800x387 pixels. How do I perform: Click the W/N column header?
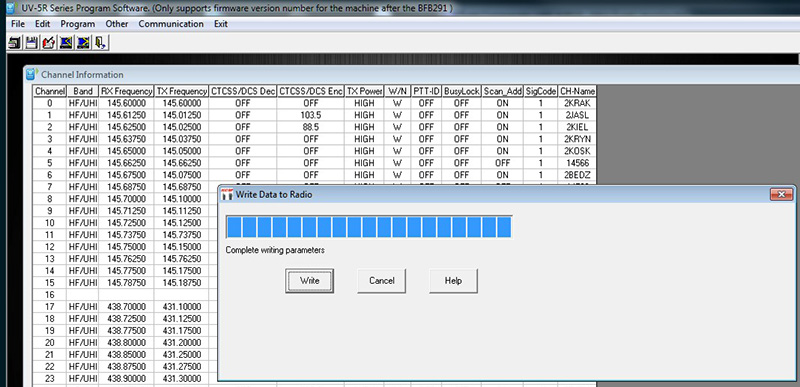[x=397, y=91]
